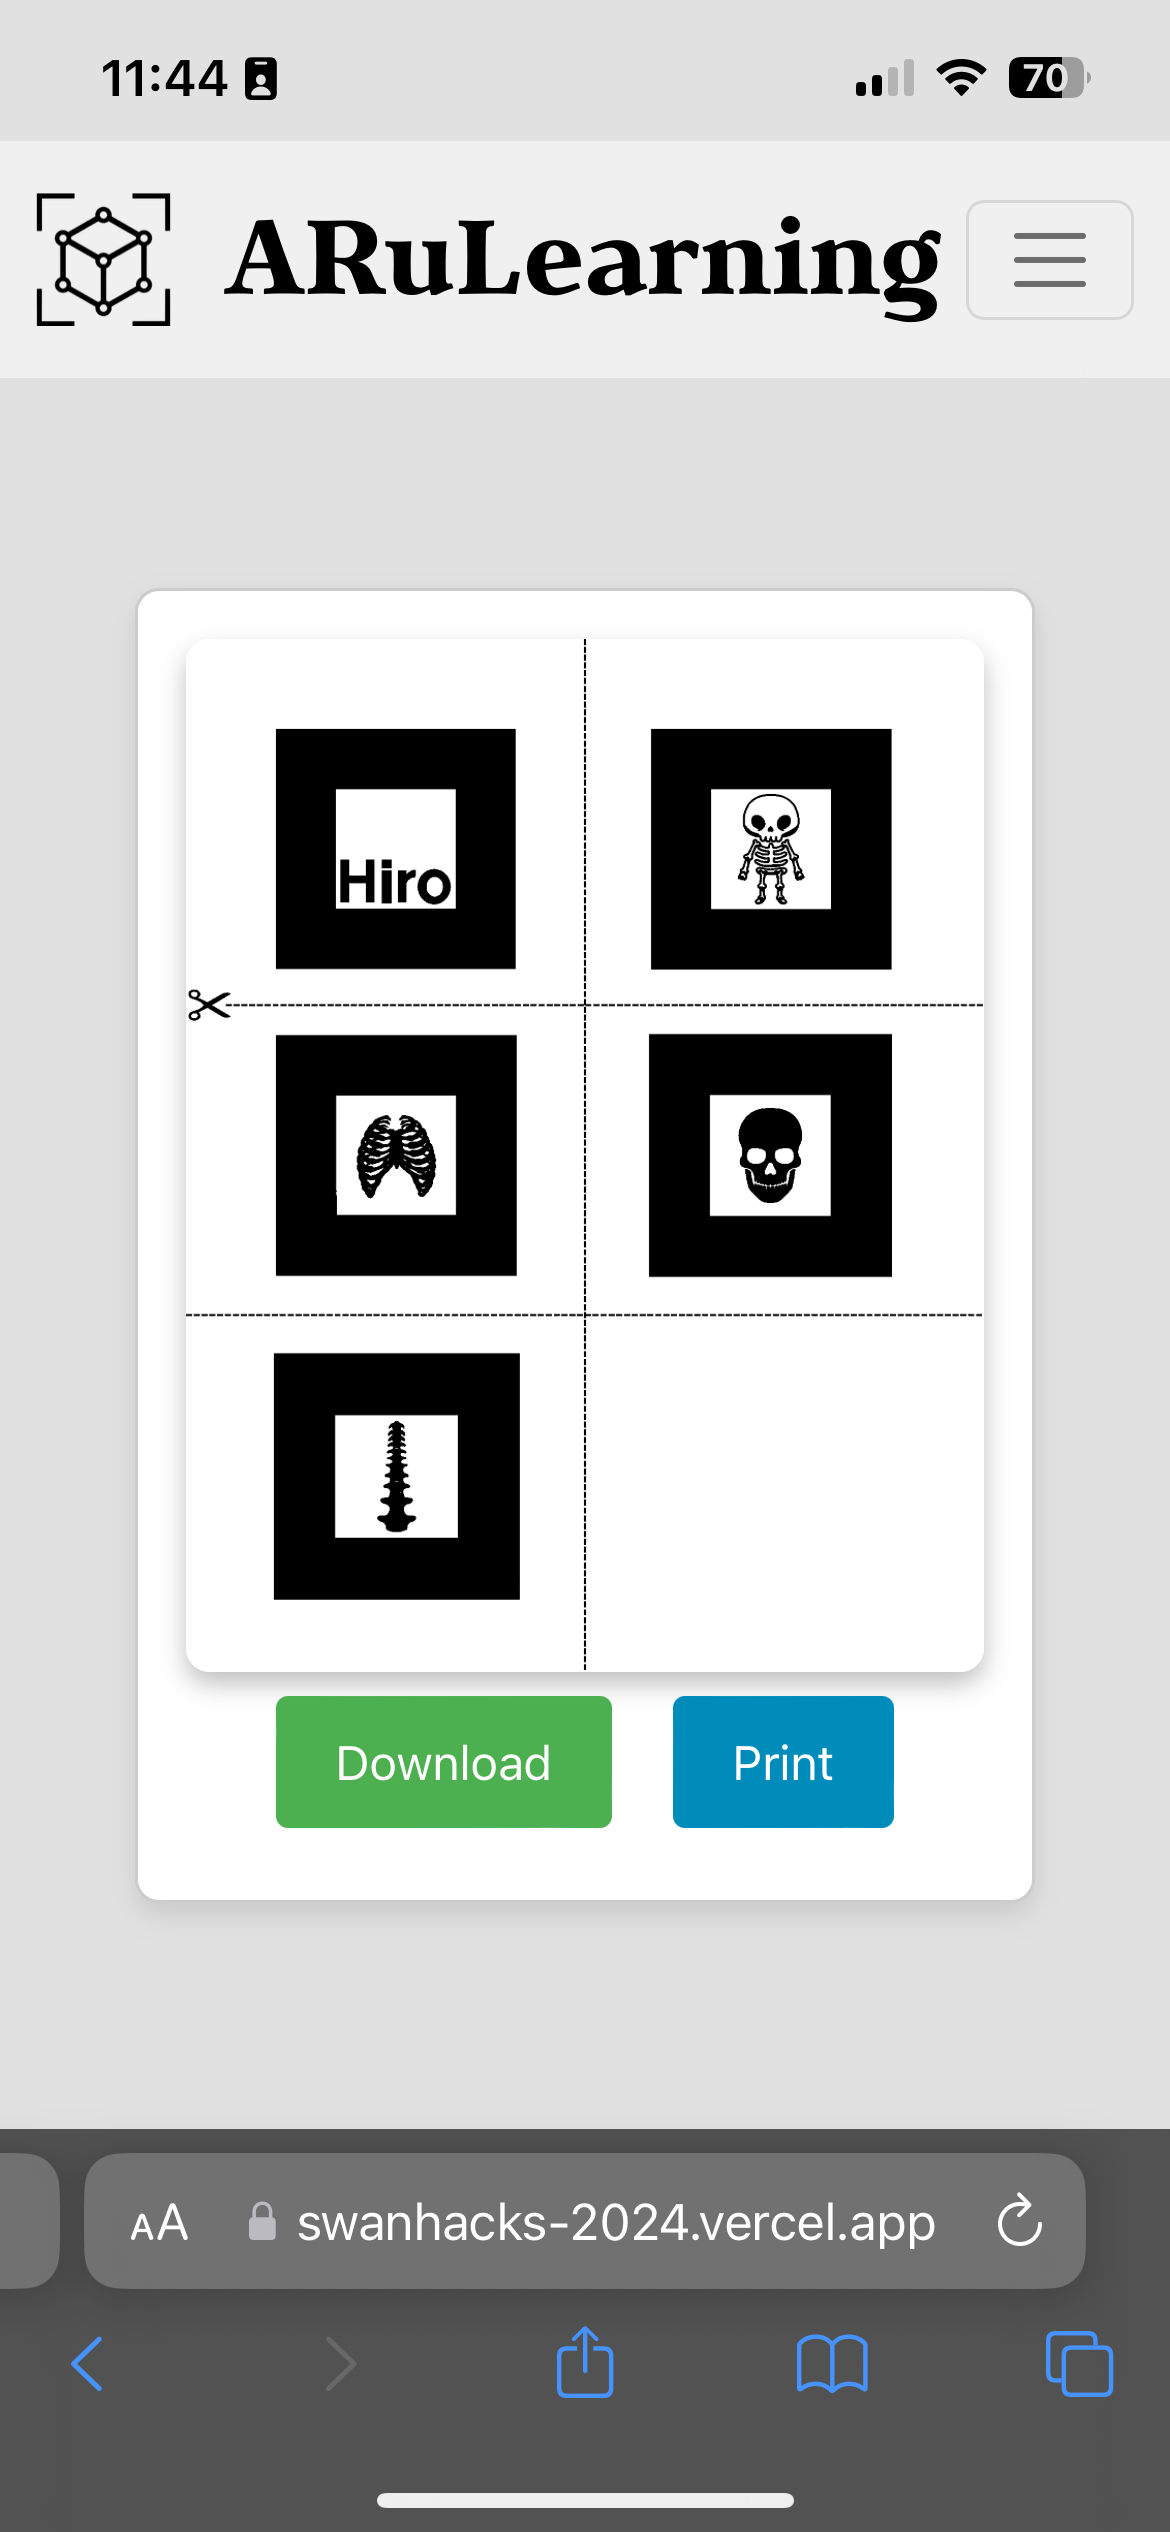1170x2532 pixels.
Task: Select the full skeleton marker
Action: point(771,849)
